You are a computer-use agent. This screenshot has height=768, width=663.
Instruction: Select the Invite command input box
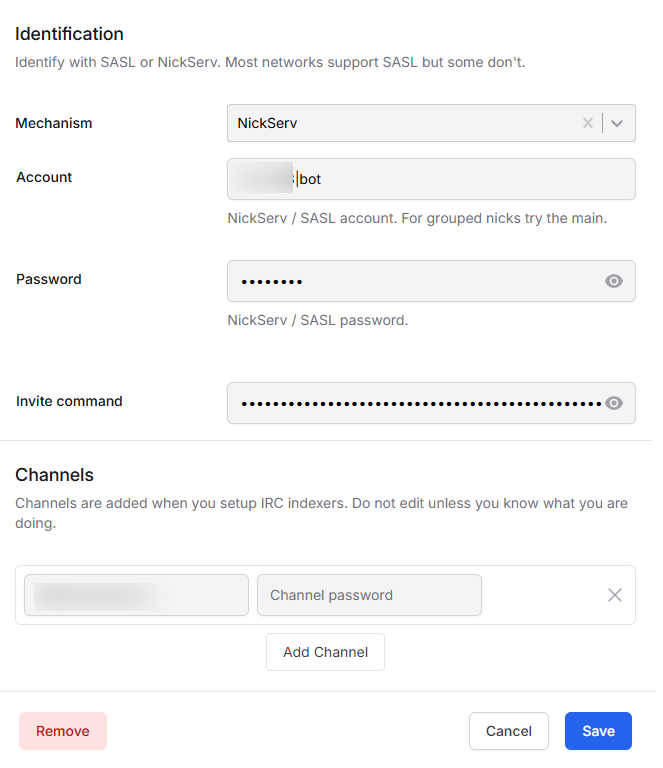click(431, 403)
